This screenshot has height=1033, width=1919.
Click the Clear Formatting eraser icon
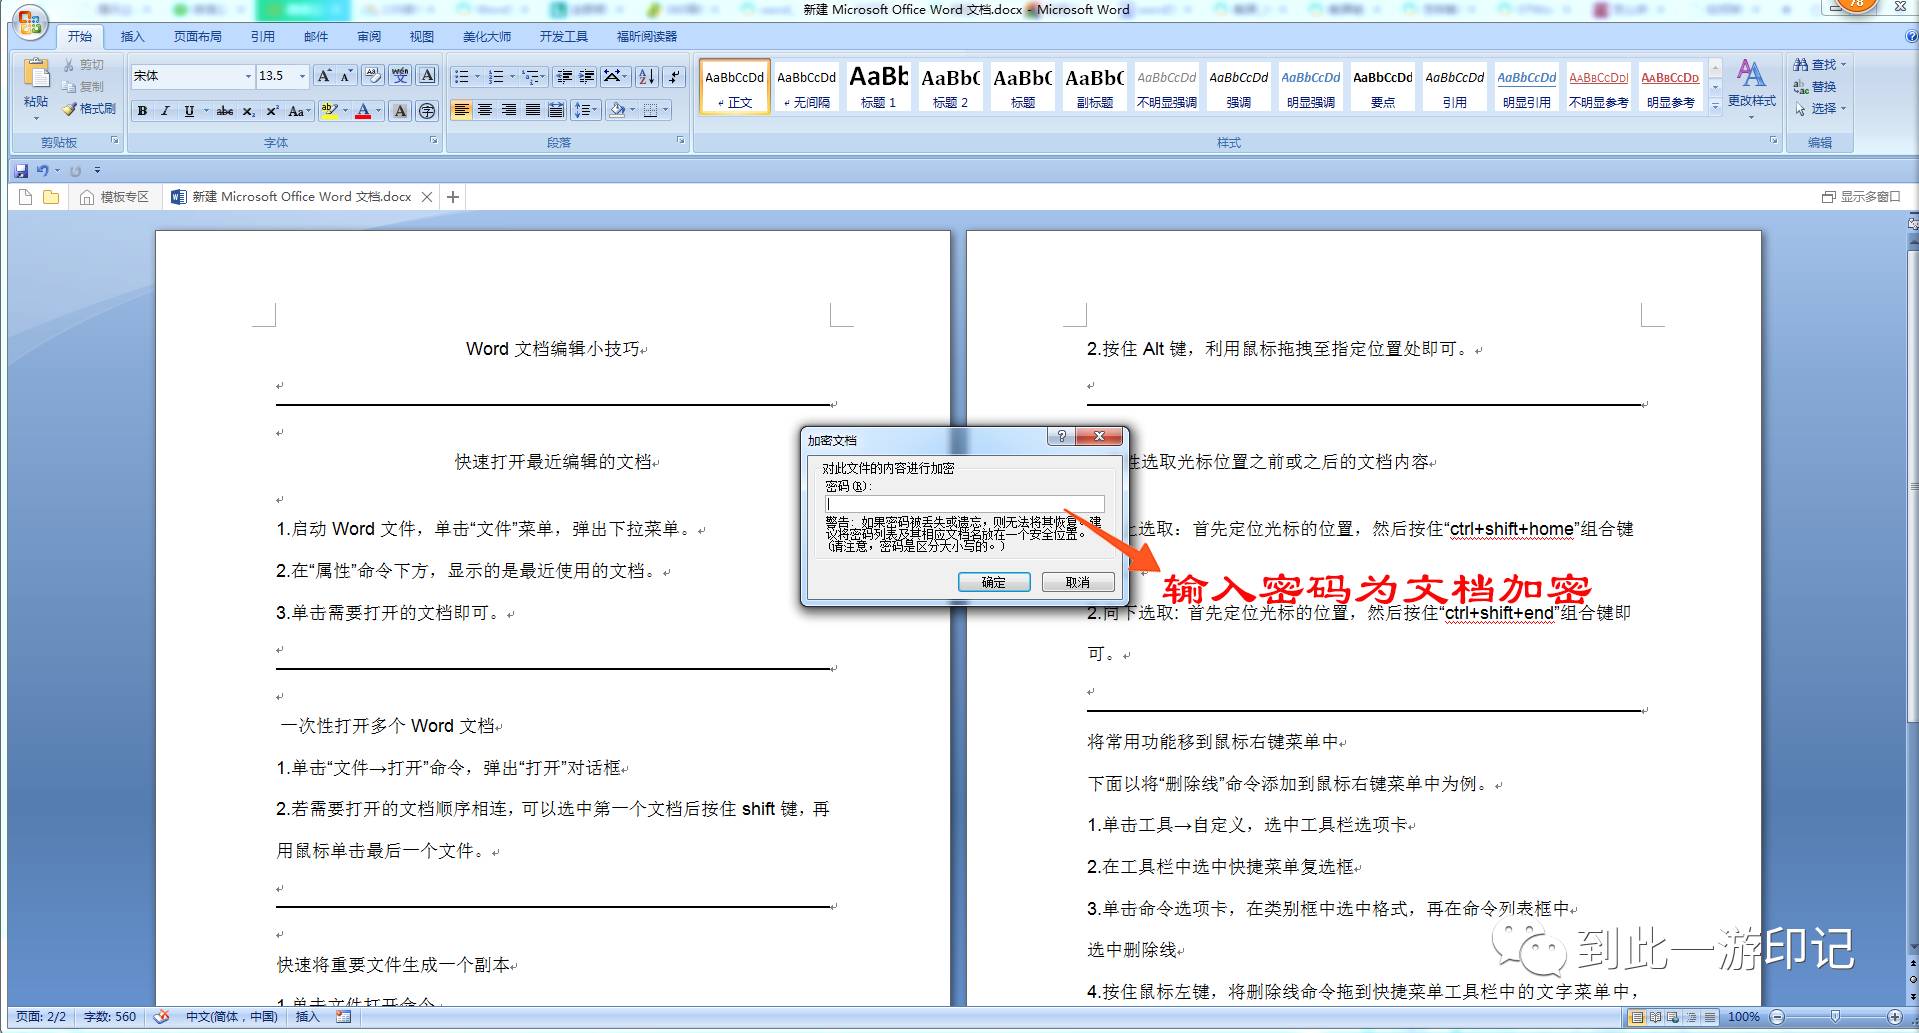pos(373,76)
